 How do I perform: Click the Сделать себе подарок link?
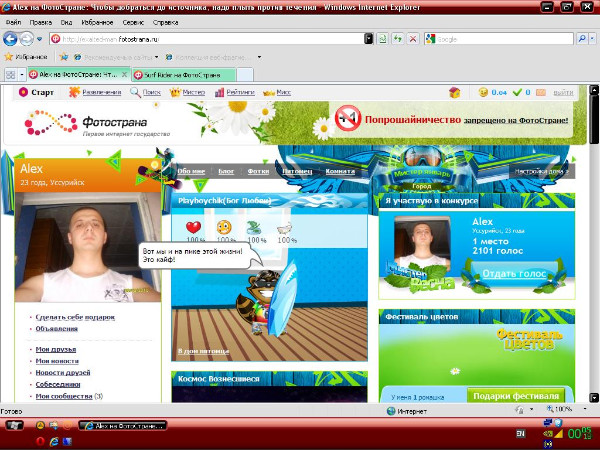point(75,317)
